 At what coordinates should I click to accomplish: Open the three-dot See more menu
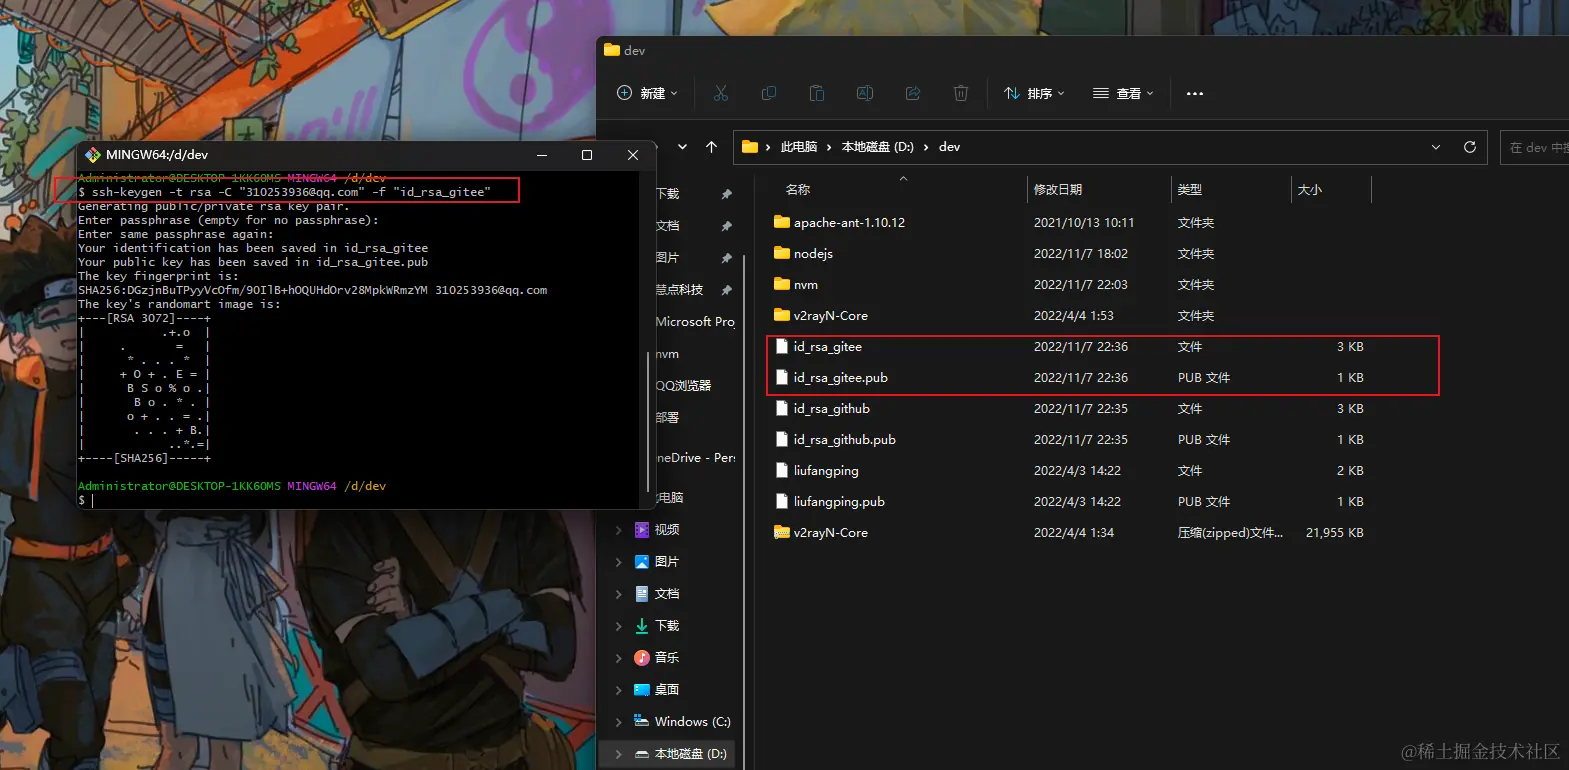click(x=1195, y=93)
